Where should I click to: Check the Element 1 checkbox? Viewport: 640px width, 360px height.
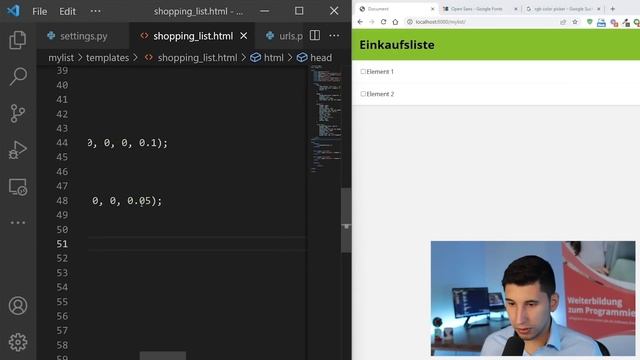tap(363, 71)
